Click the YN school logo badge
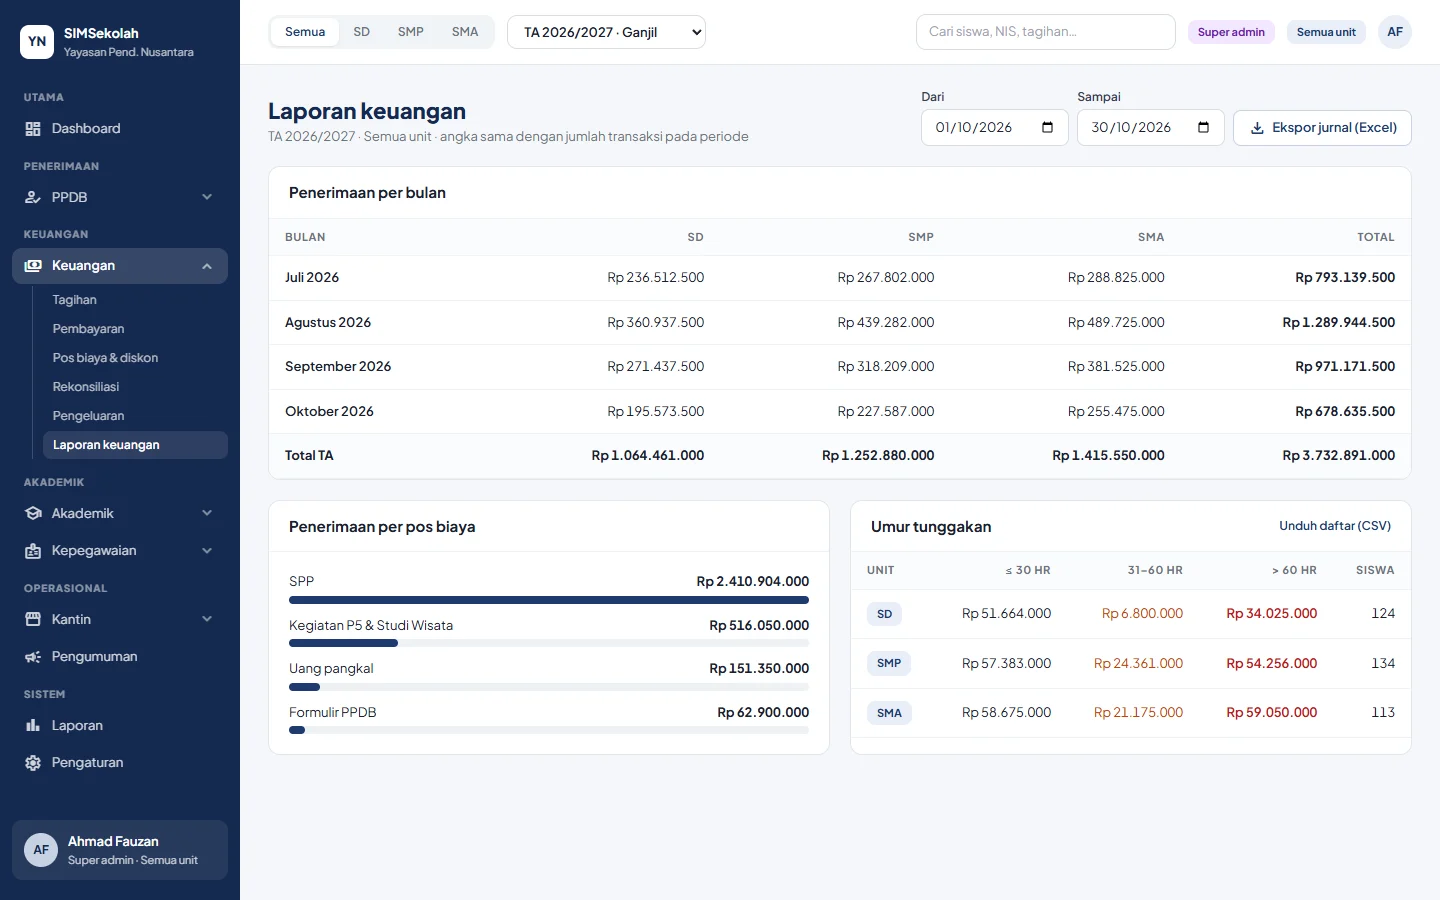 (x=37, y=42)
